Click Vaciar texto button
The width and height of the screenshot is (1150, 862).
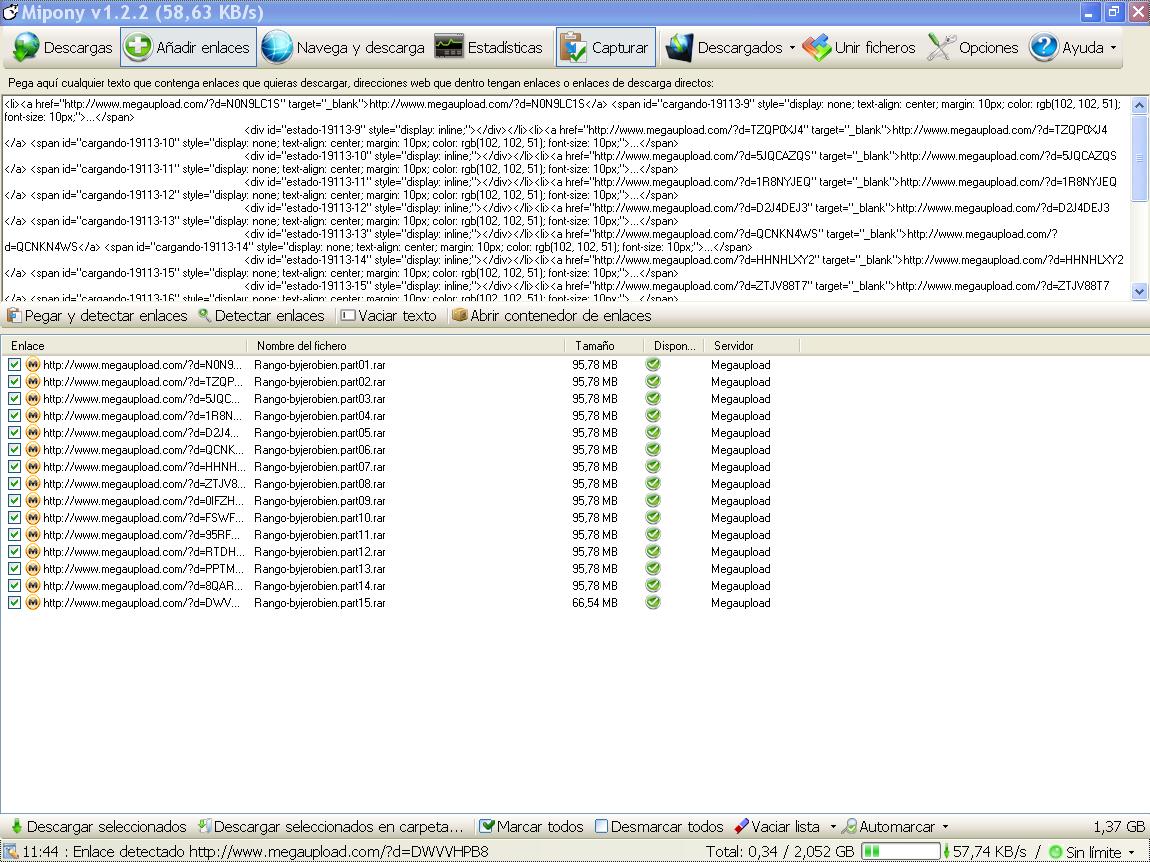tap(389, 315)
